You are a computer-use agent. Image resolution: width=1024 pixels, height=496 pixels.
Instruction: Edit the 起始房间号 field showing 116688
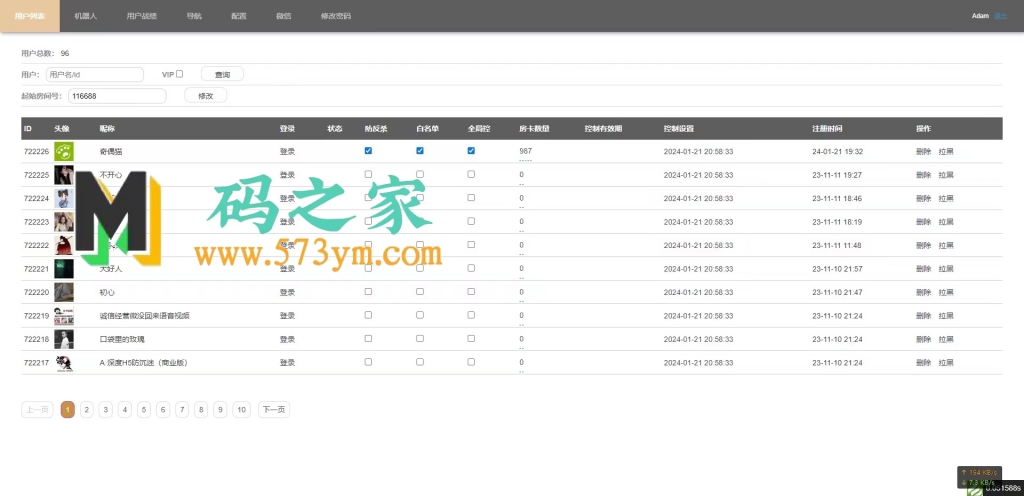[117, 95]
